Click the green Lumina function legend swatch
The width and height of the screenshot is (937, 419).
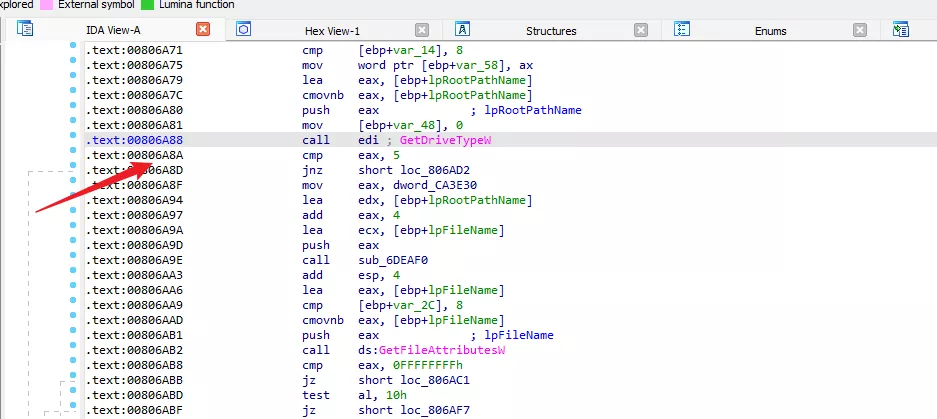[x=148, y=5]
